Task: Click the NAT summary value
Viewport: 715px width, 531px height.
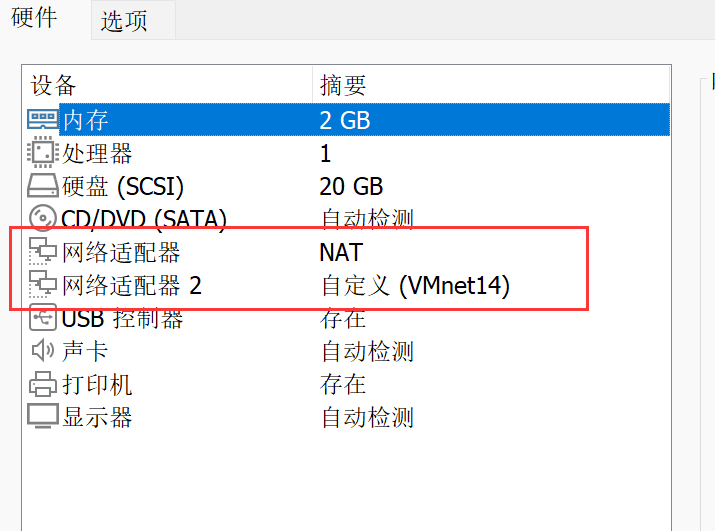Action: point(341,252)
